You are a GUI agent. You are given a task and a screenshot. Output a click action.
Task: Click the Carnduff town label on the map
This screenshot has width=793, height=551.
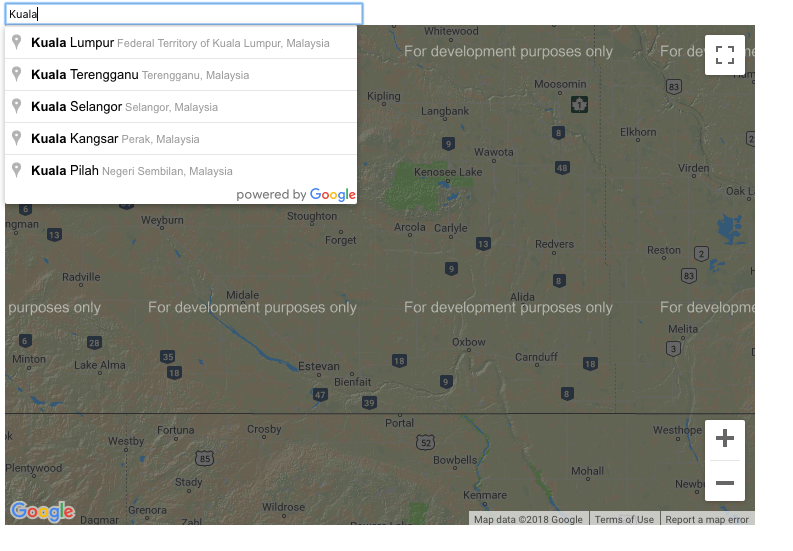point(536,357)
